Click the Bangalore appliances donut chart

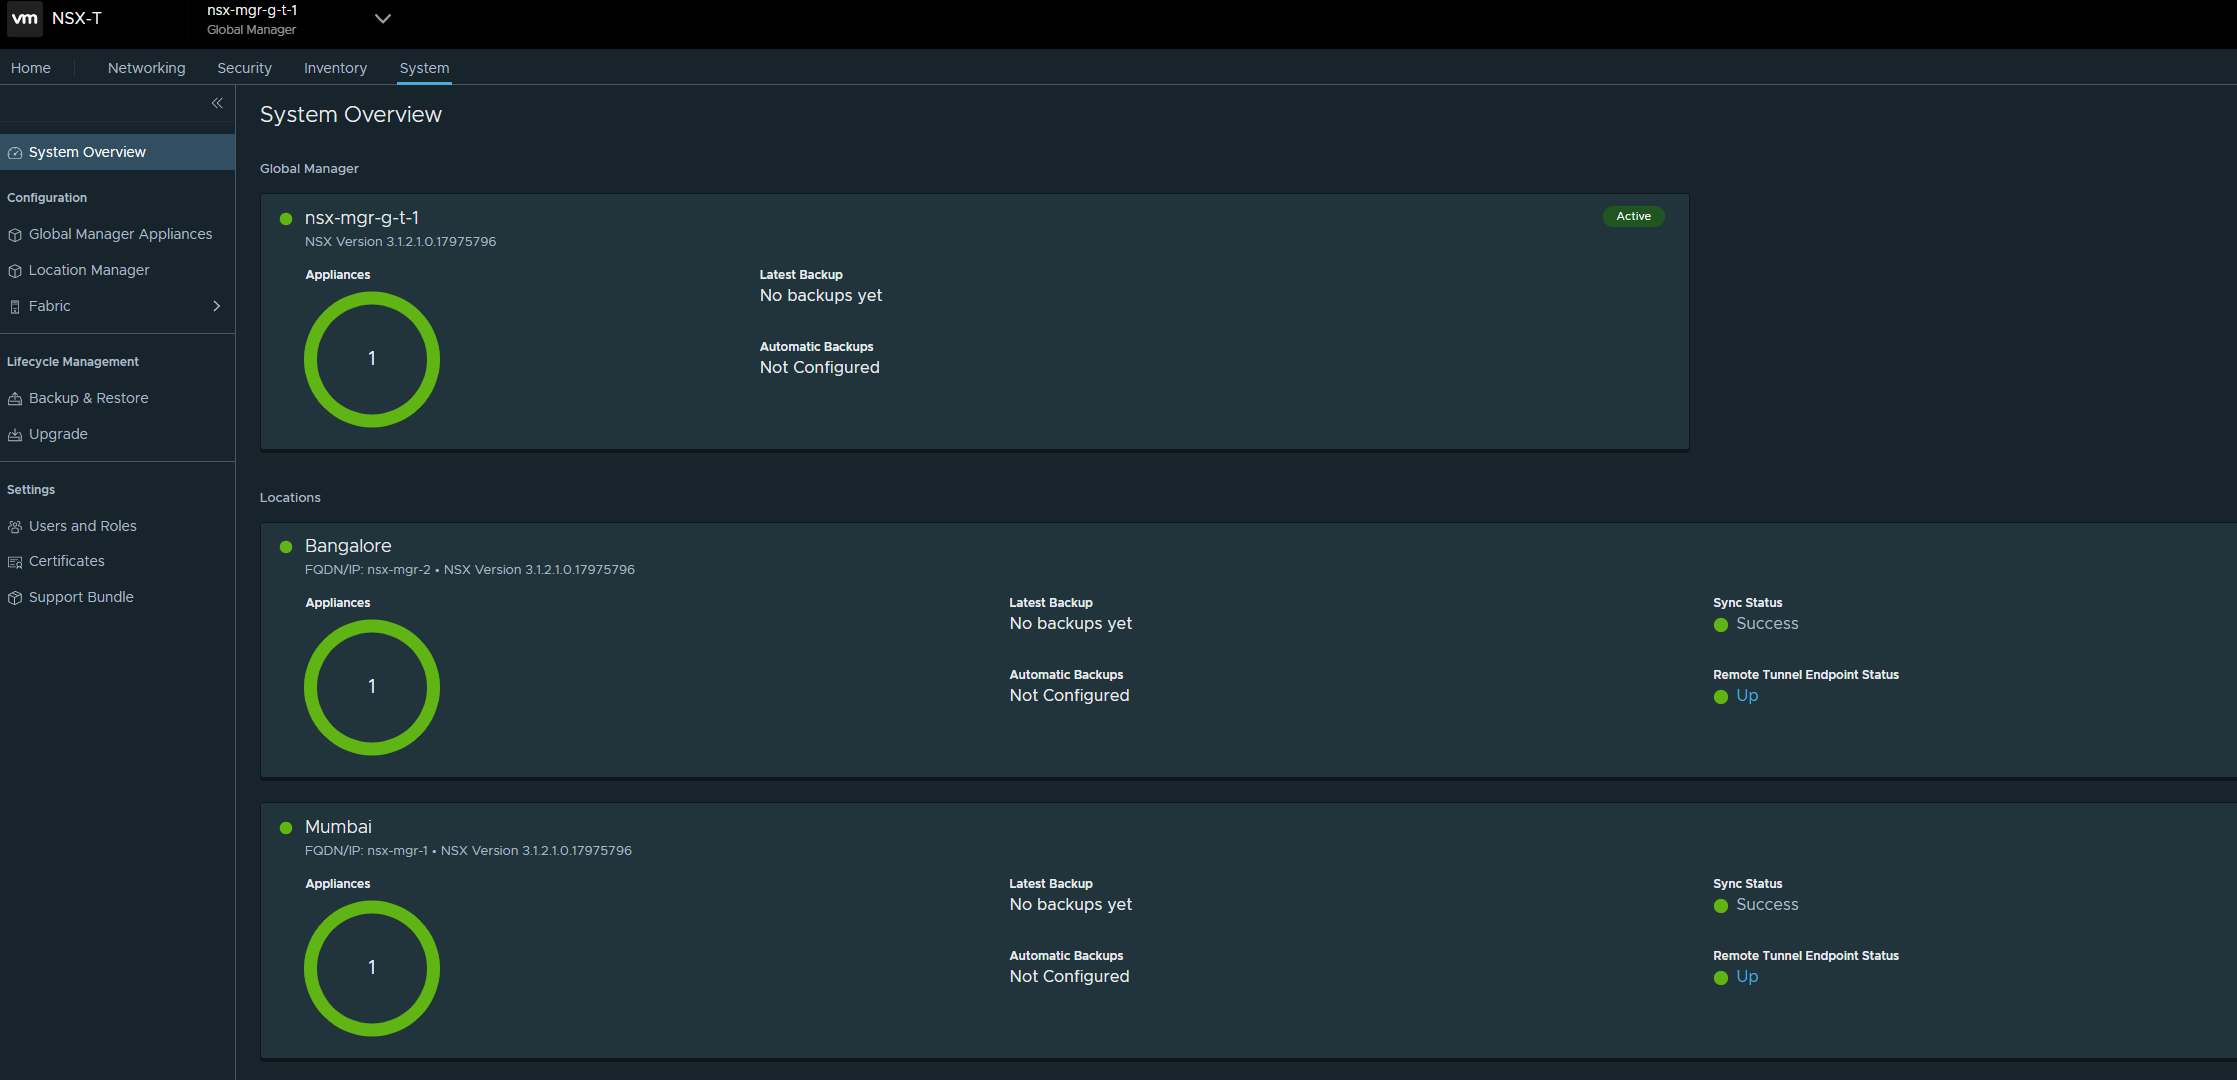372,687
